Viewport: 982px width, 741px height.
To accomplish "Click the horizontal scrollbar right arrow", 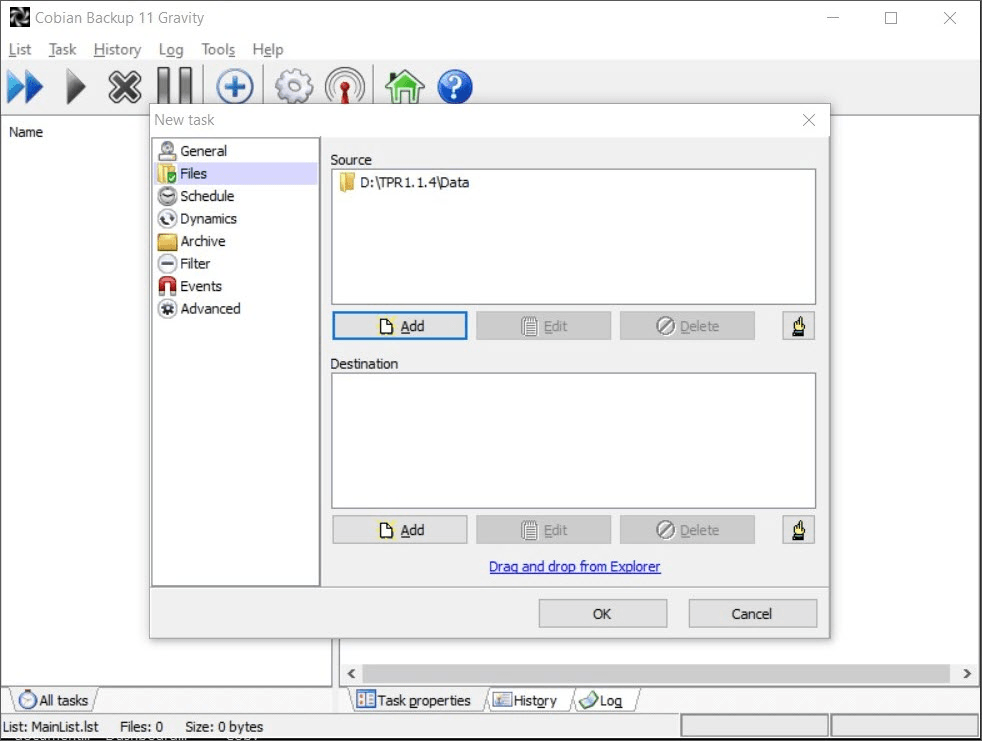I will pos(967,673).
